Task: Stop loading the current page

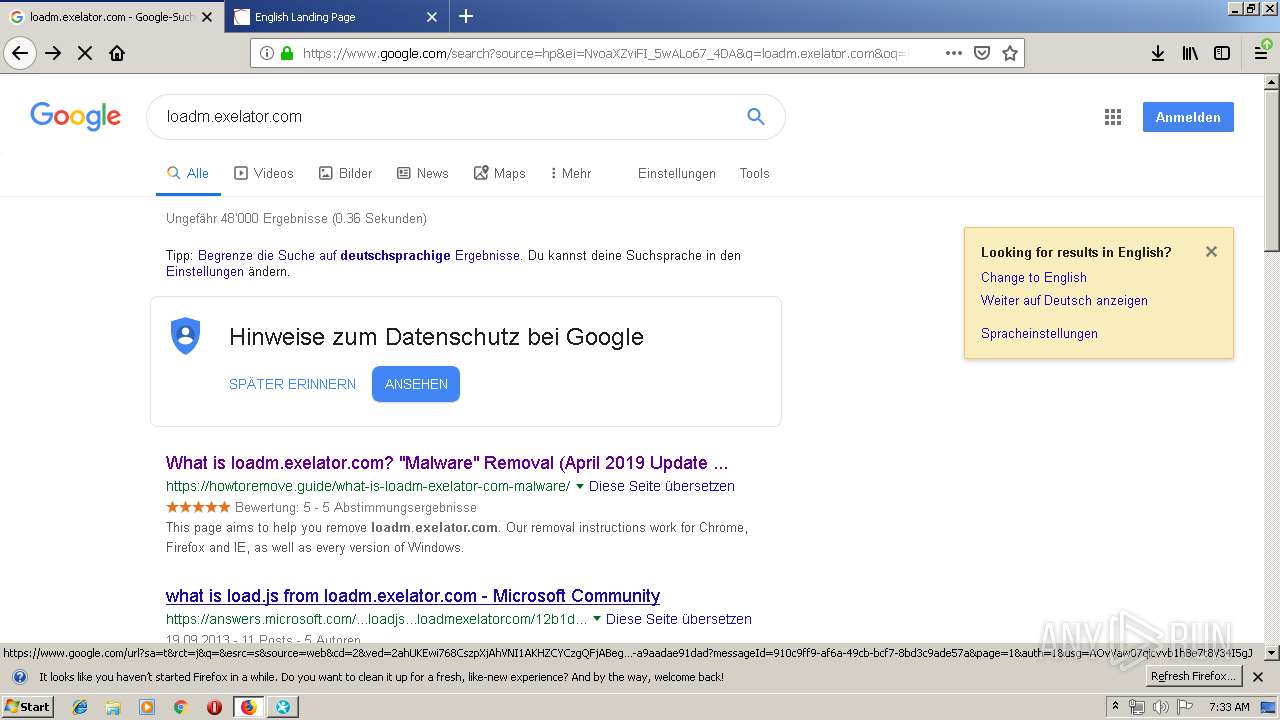Action: (x=85, y=53)
